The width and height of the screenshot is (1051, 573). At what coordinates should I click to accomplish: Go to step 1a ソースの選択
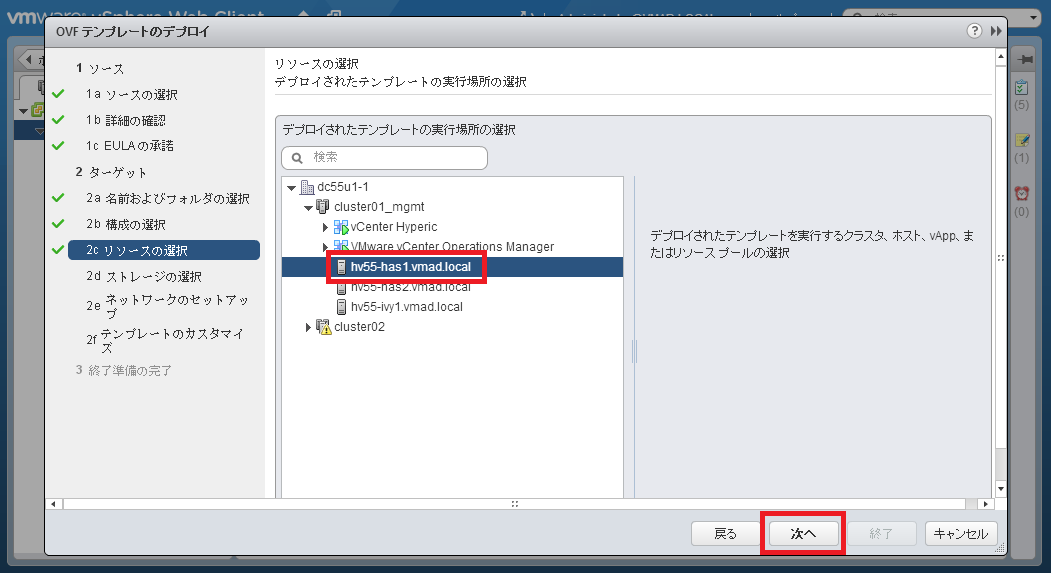(131, 94)
